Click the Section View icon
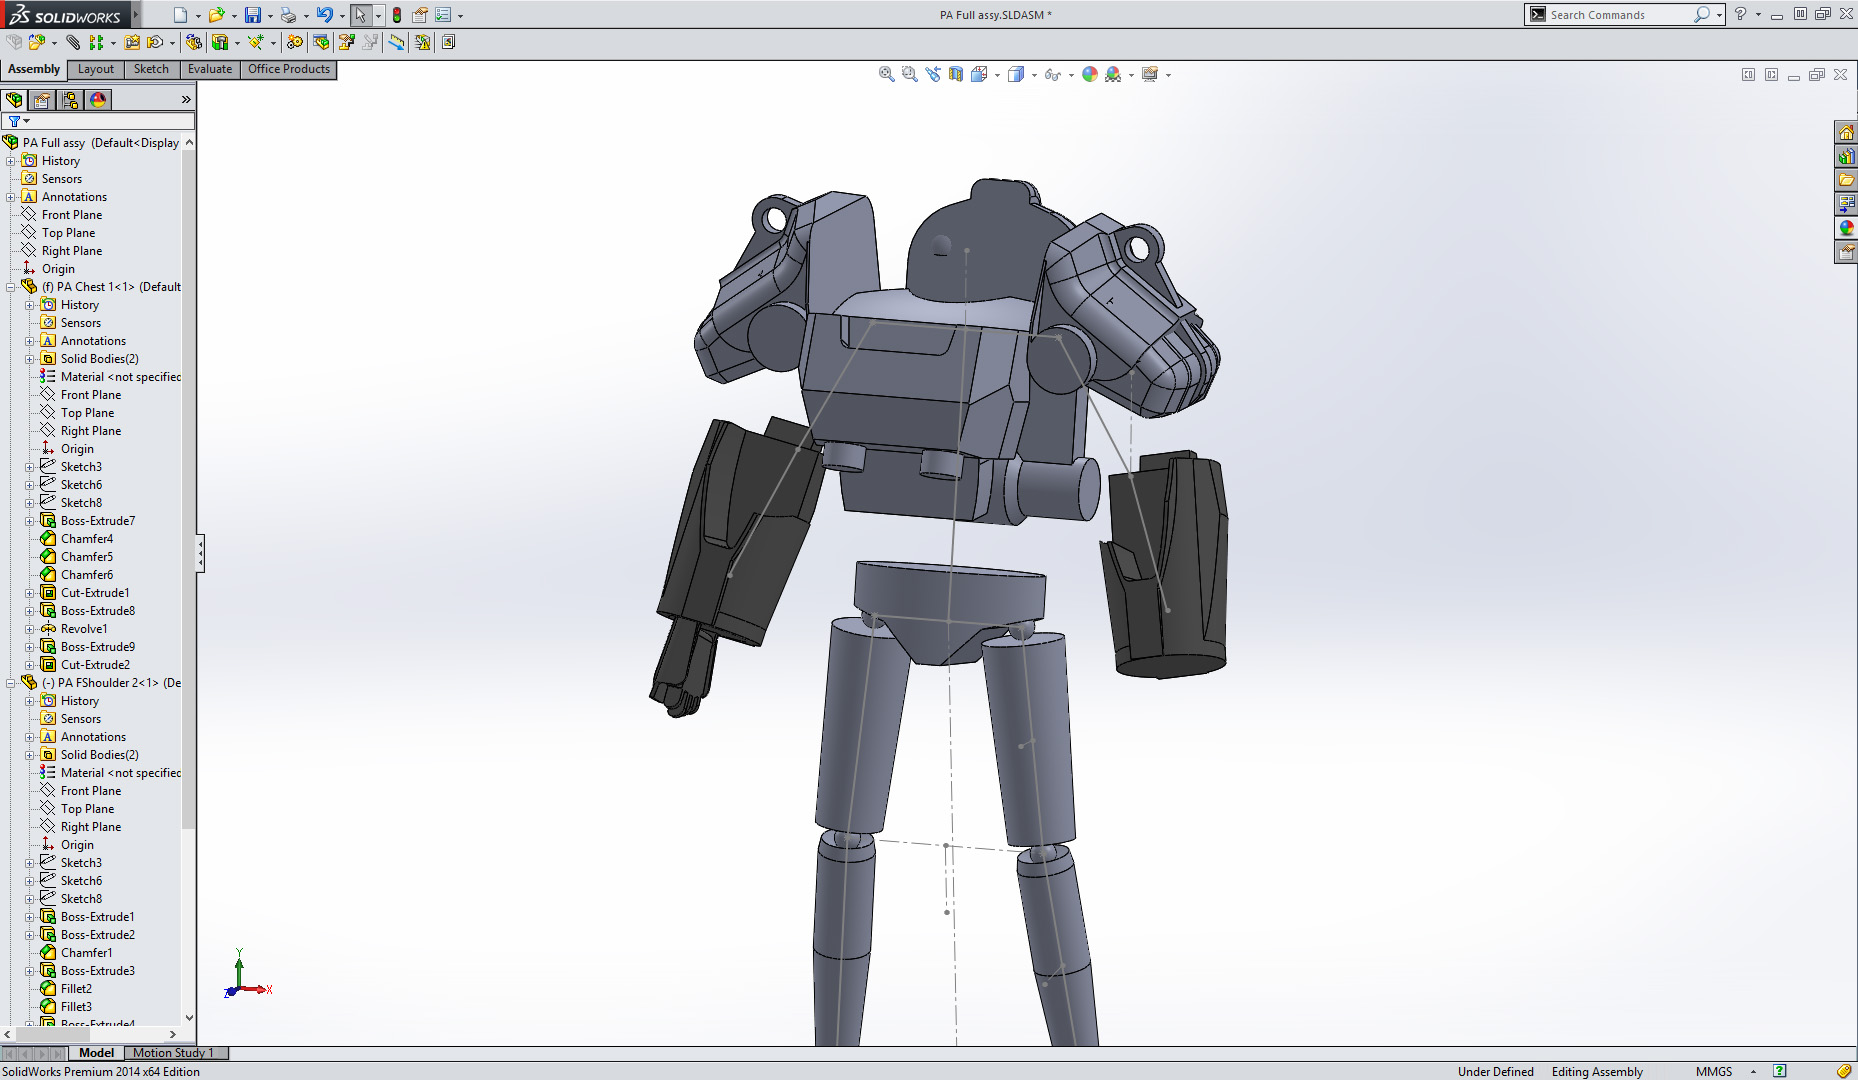The height and width of the screenshot is (1080, 1858). tap(955, 74)
